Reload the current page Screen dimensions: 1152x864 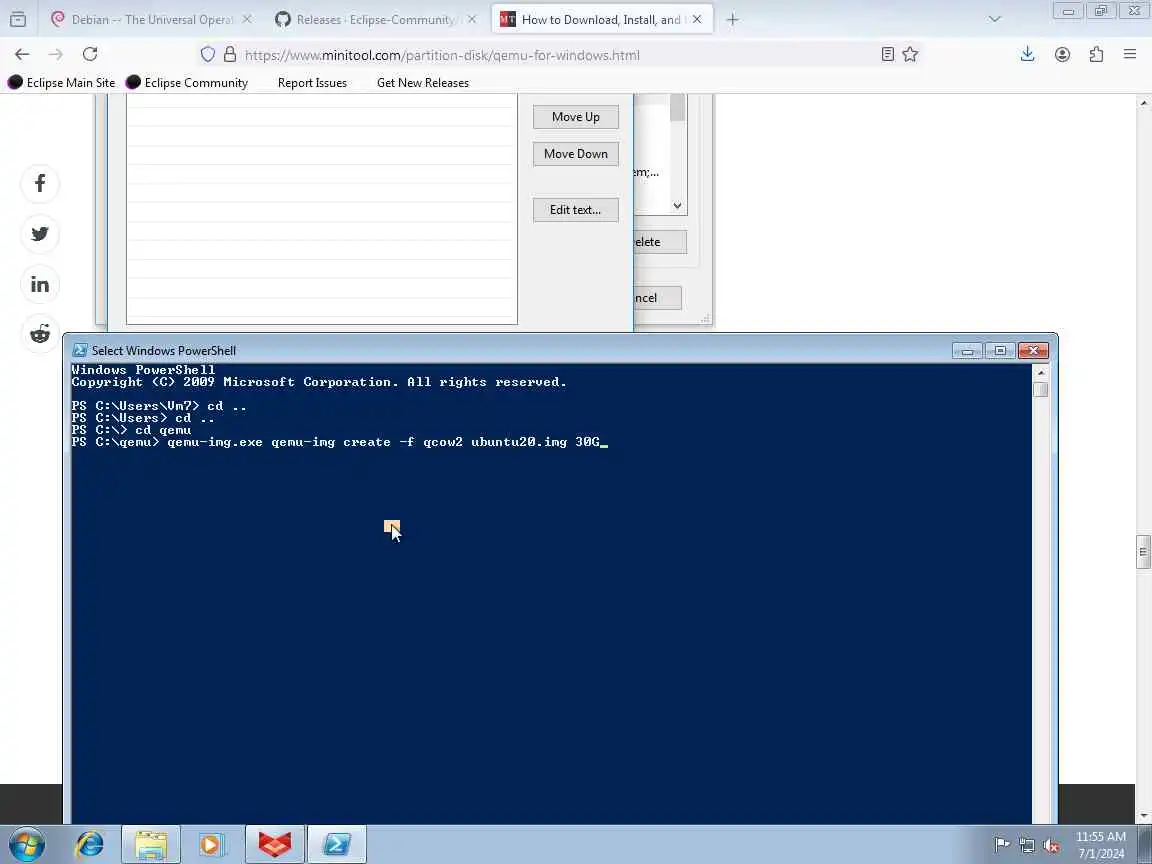point(90,54)
